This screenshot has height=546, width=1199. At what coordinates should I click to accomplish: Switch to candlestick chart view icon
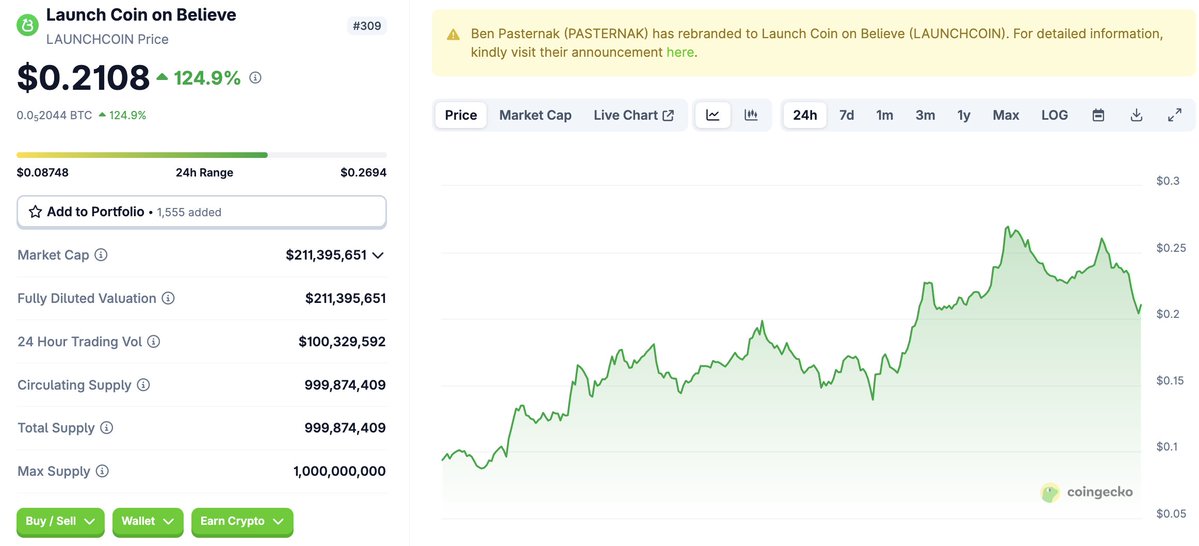pos(751,115)
